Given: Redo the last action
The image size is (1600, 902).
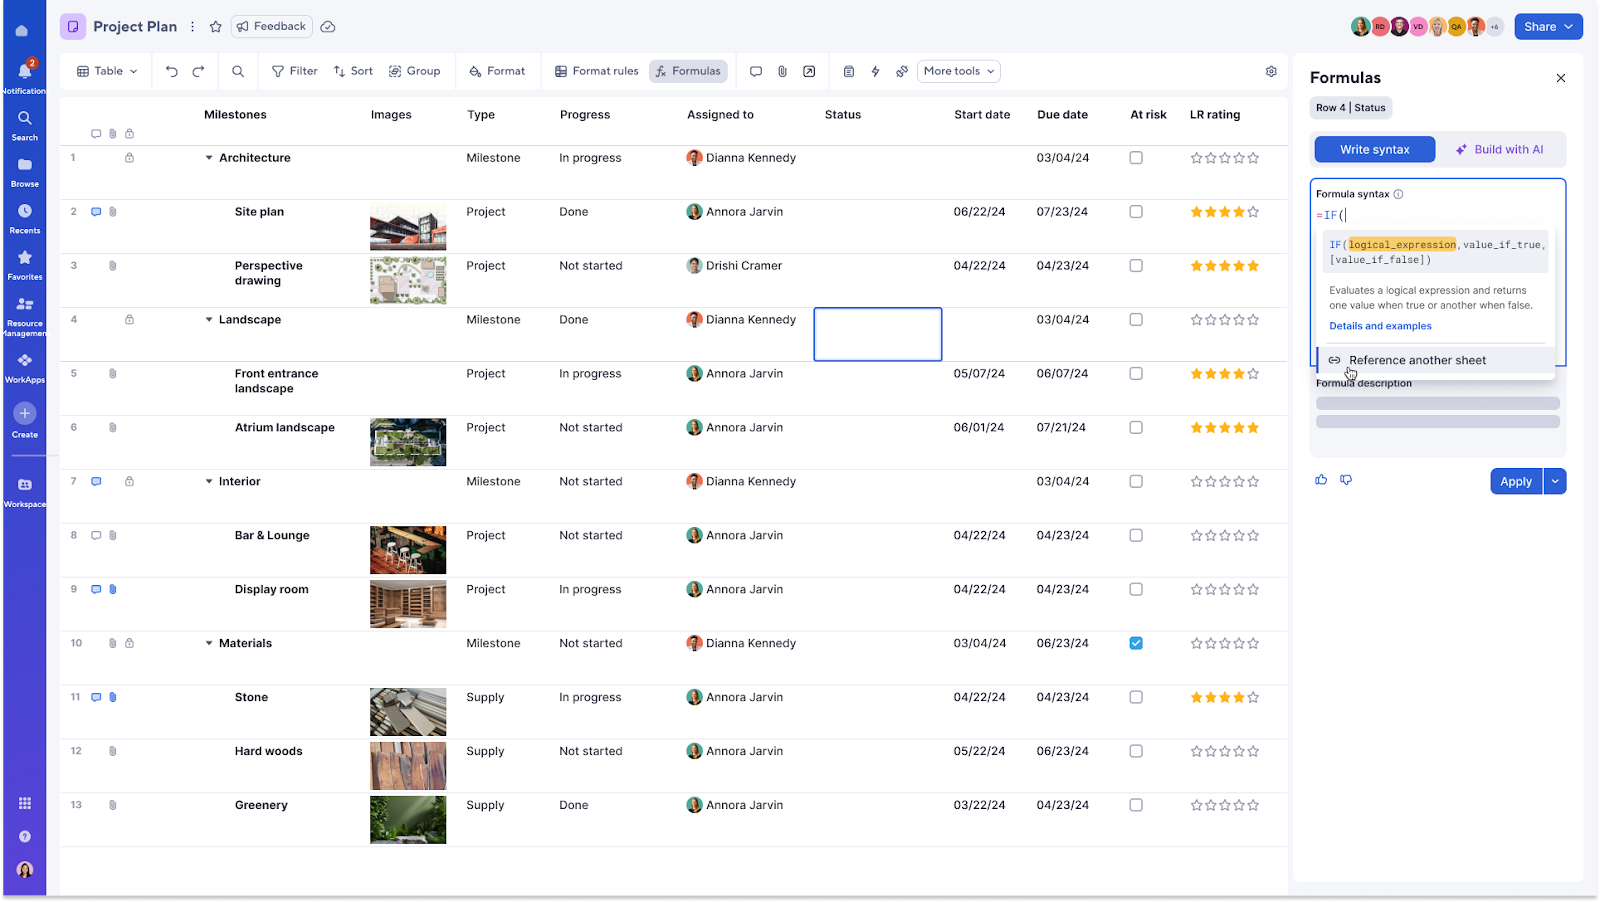Looking at the screenshot, I should point(198,71).
